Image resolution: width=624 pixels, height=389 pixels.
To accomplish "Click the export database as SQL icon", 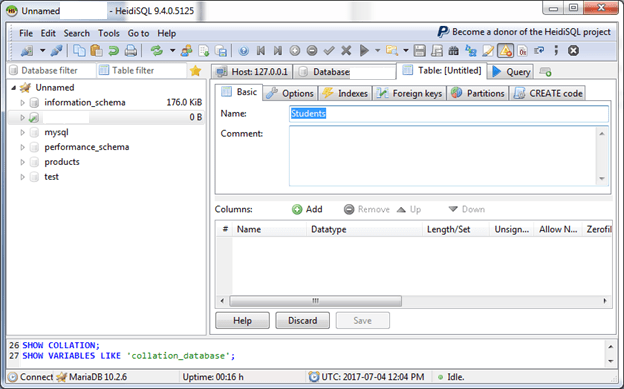I will point(221,51).
